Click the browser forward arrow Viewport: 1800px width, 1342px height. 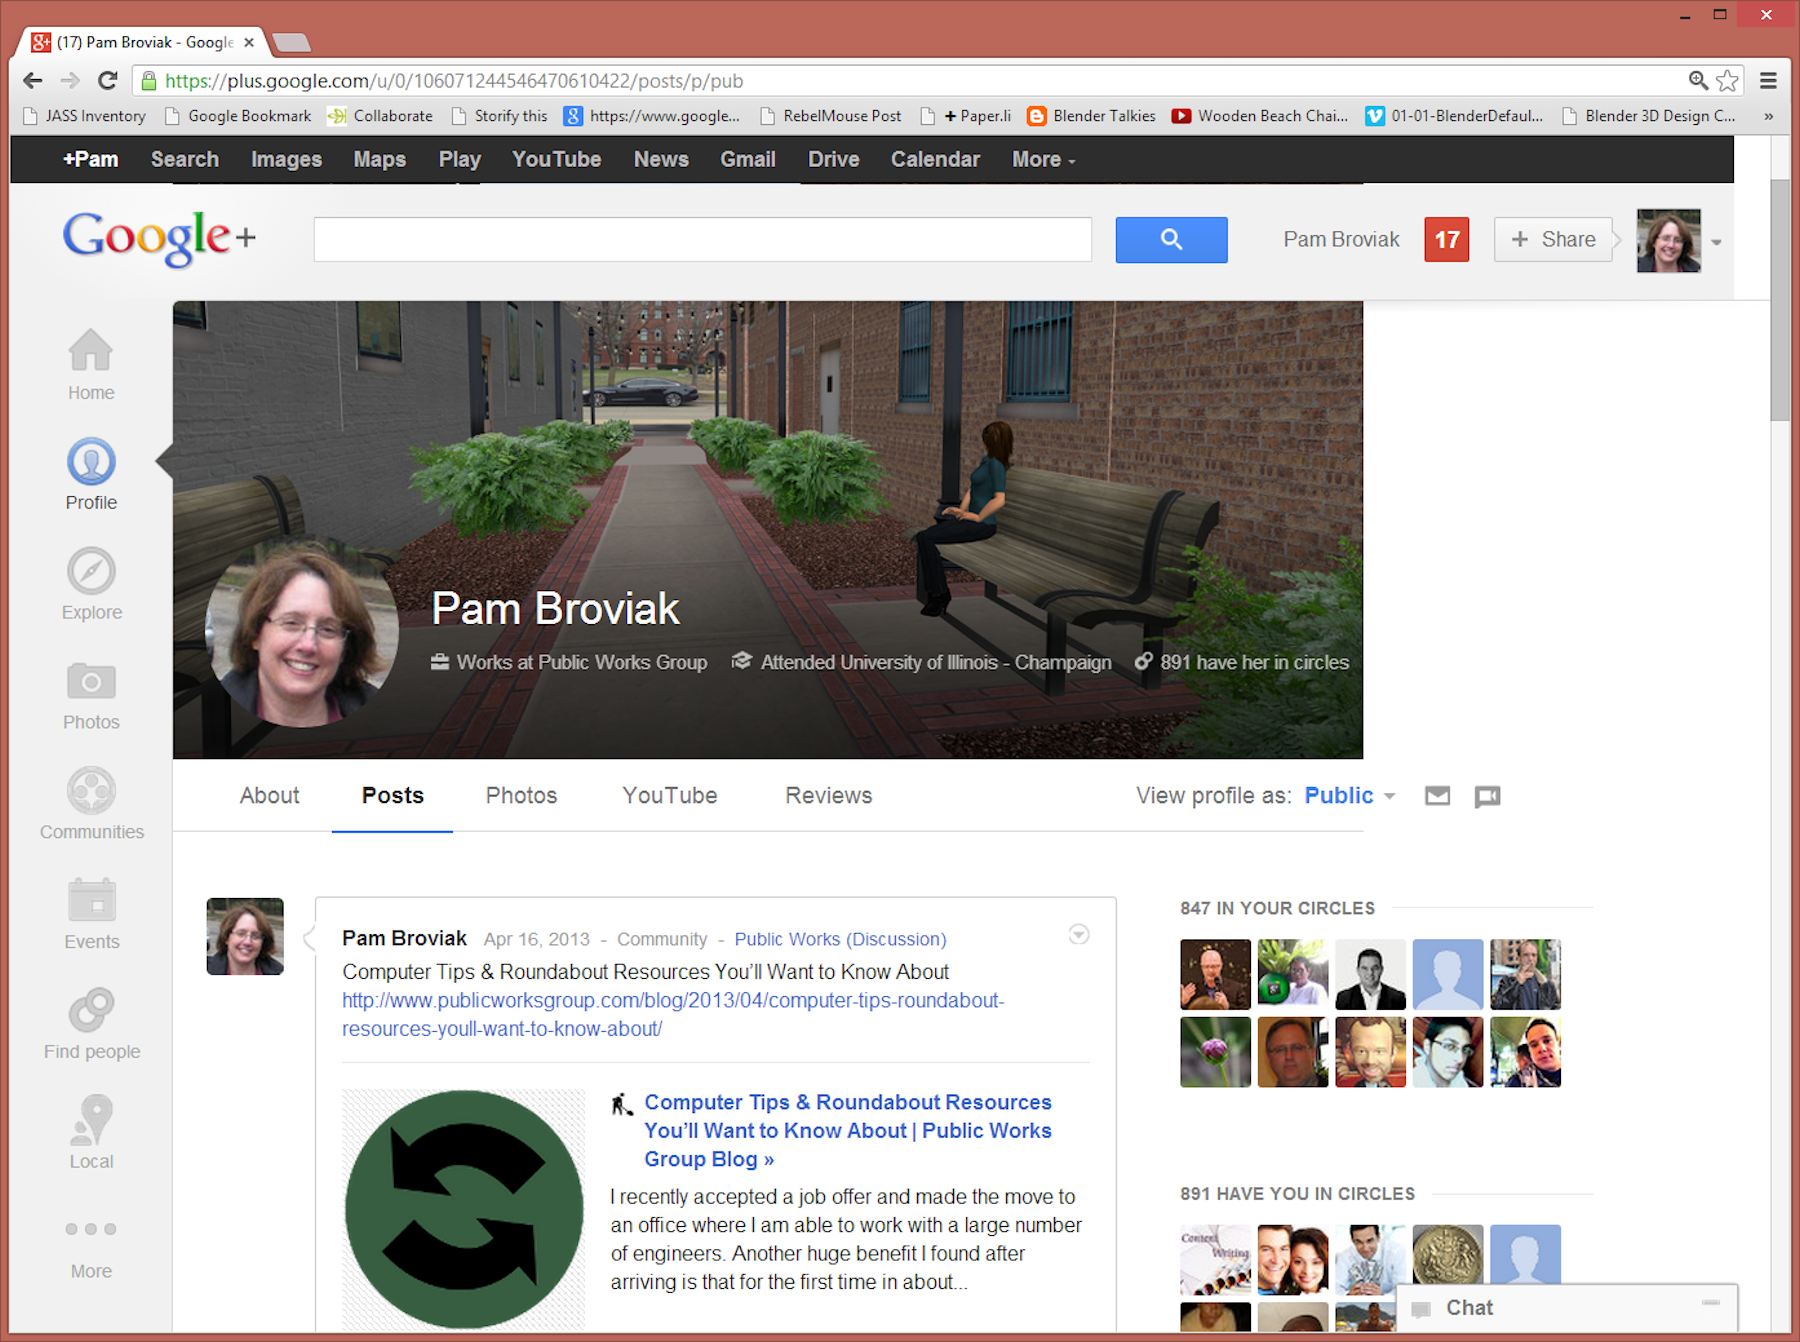[70, 81]
